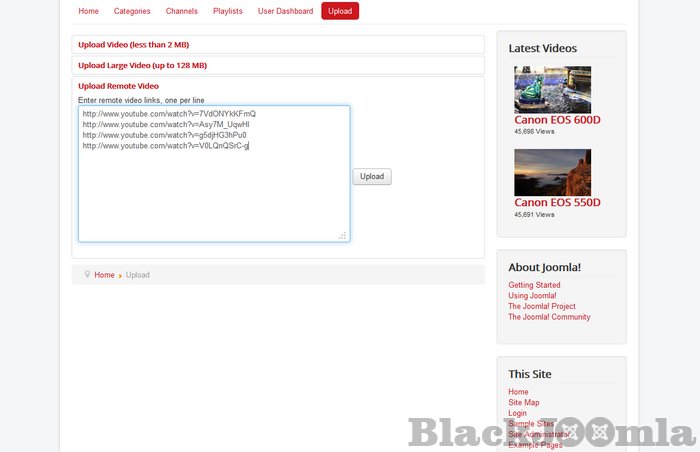Open the Canon EOS 600D video thumbnail
This screenshot has width=700, height=452.
[x=552, y=89]
